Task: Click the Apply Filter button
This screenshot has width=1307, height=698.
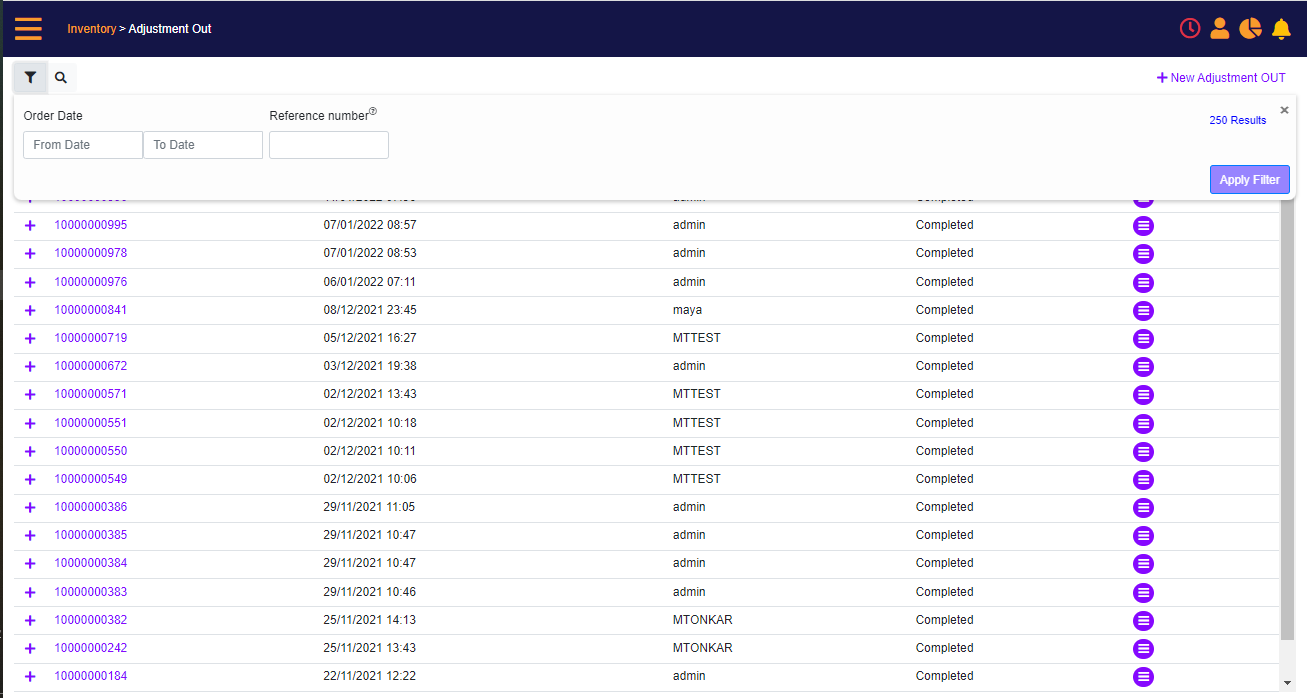Action: [1249, 179]
